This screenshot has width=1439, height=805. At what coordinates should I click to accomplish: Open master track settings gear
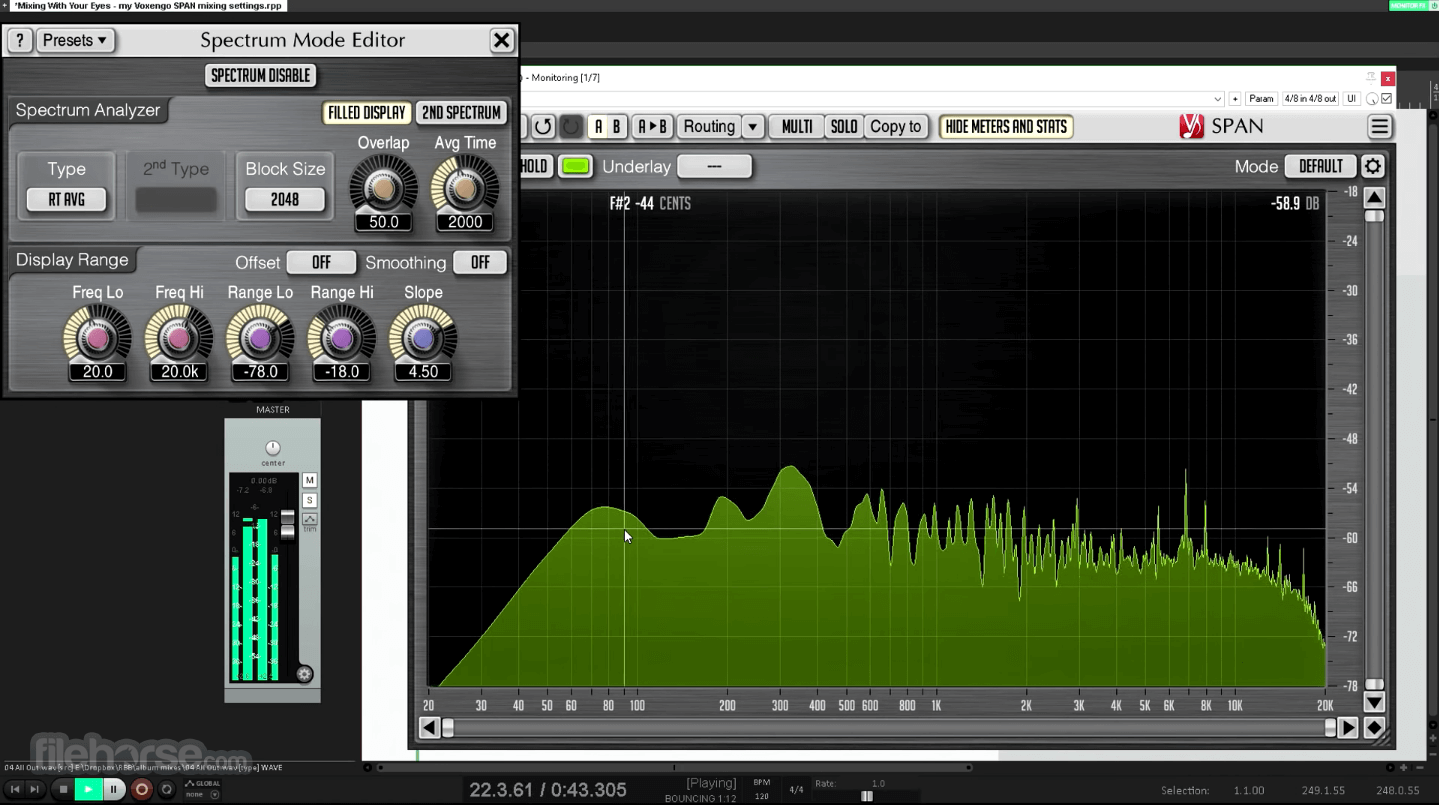click(305, 674)
